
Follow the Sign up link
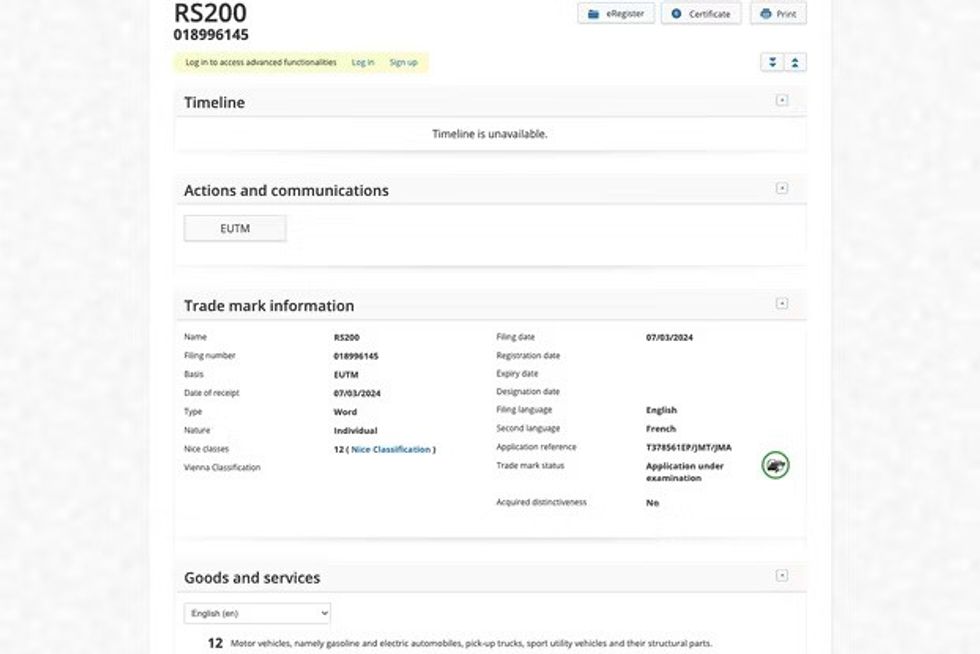coord(403,62)
